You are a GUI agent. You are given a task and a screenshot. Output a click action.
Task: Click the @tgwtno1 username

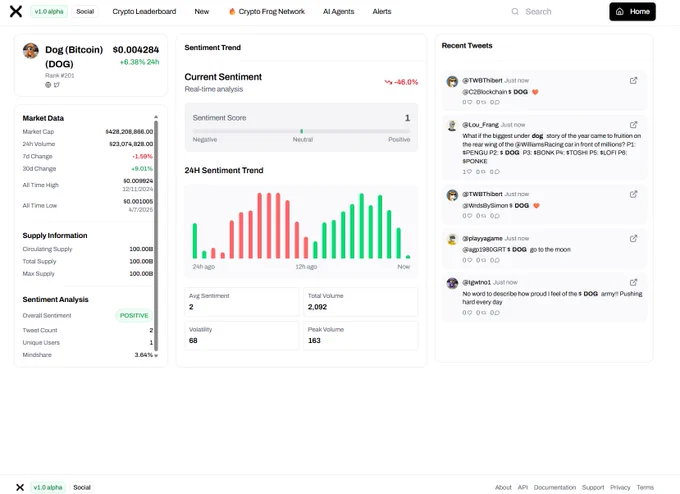[477, 282]
